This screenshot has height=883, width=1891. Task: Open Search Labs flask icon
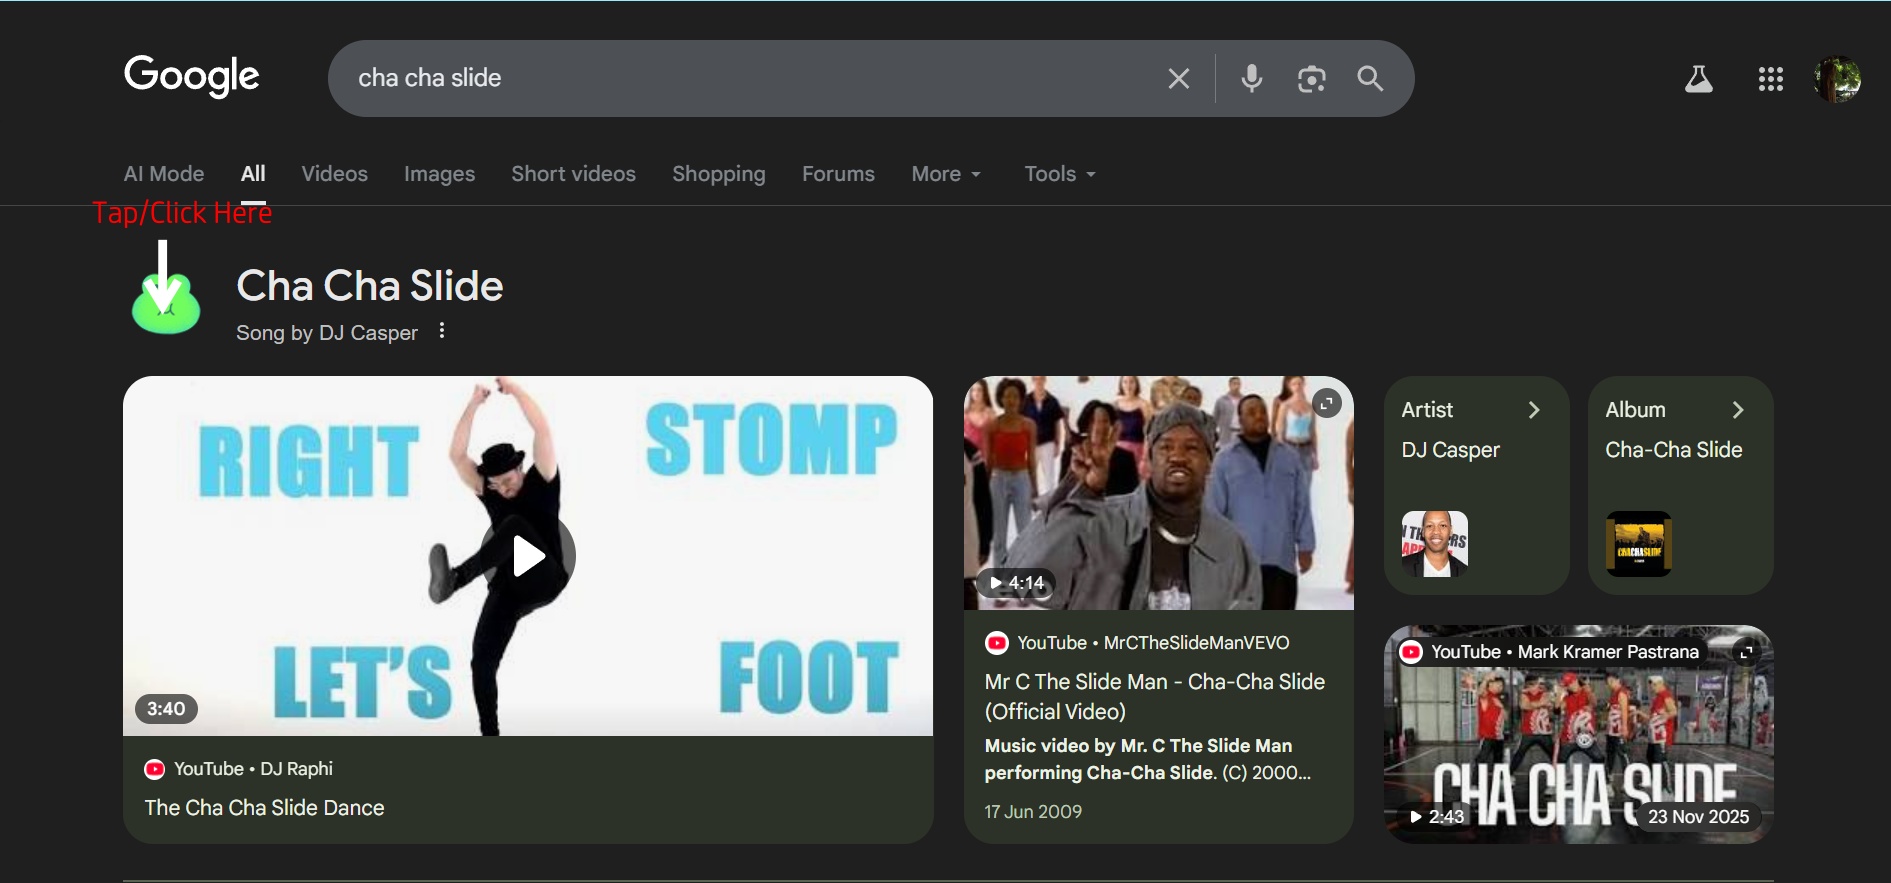(x=1698, y=79)
